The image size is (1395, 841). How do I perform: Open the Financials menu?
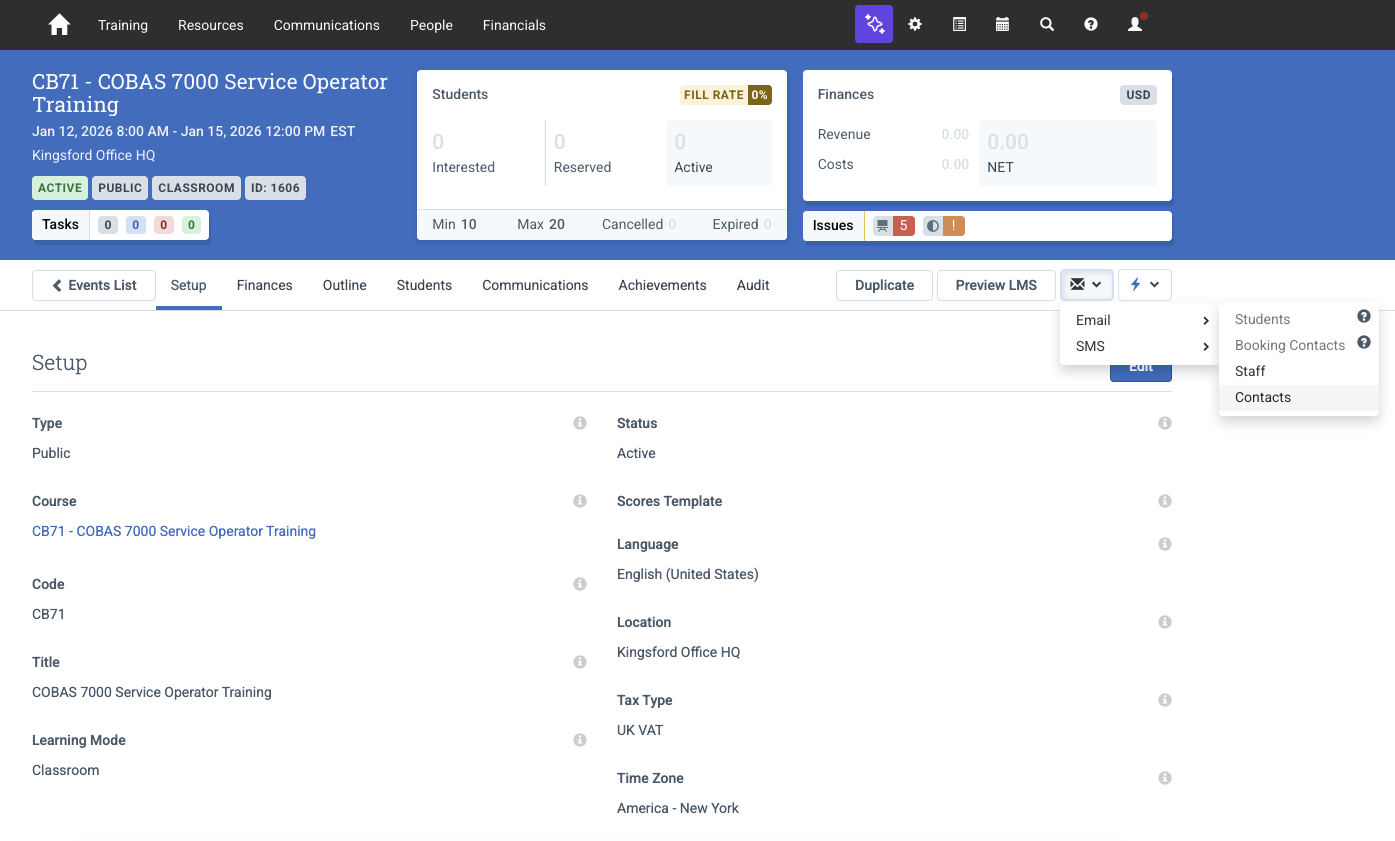514,25
